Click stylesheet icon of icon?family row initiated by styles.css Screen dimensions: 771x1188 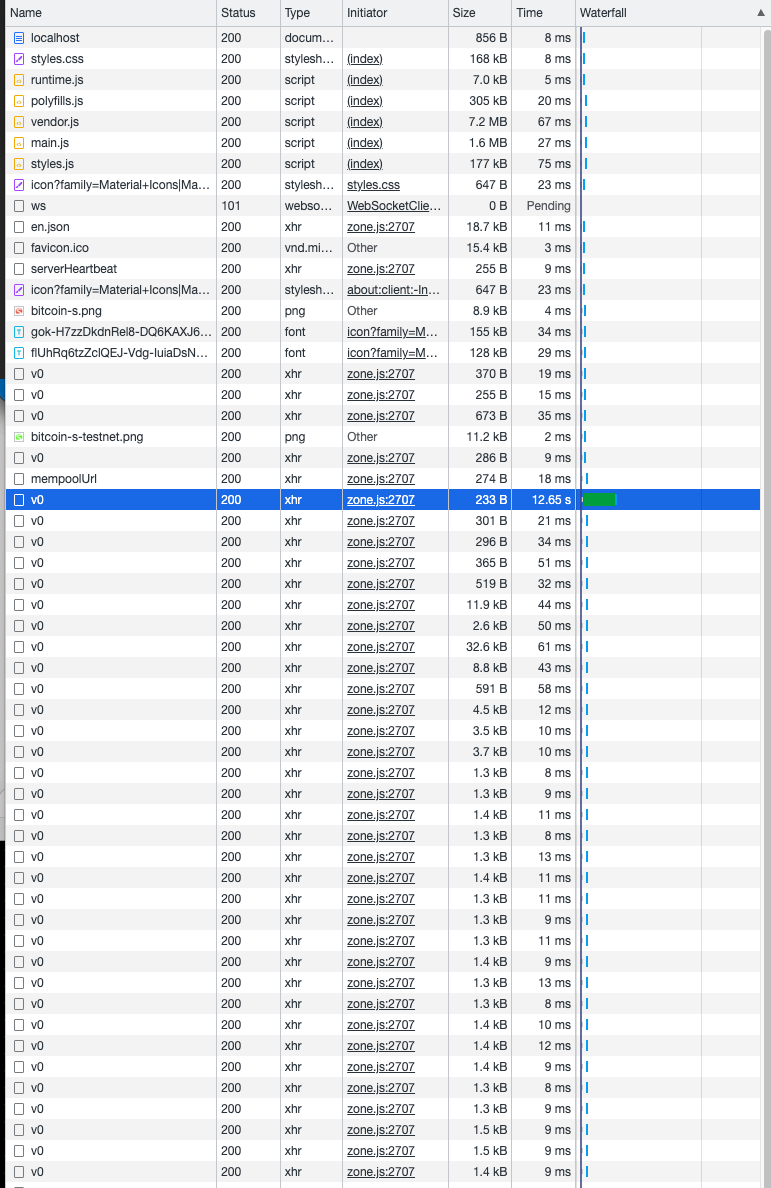click(20, 185)
